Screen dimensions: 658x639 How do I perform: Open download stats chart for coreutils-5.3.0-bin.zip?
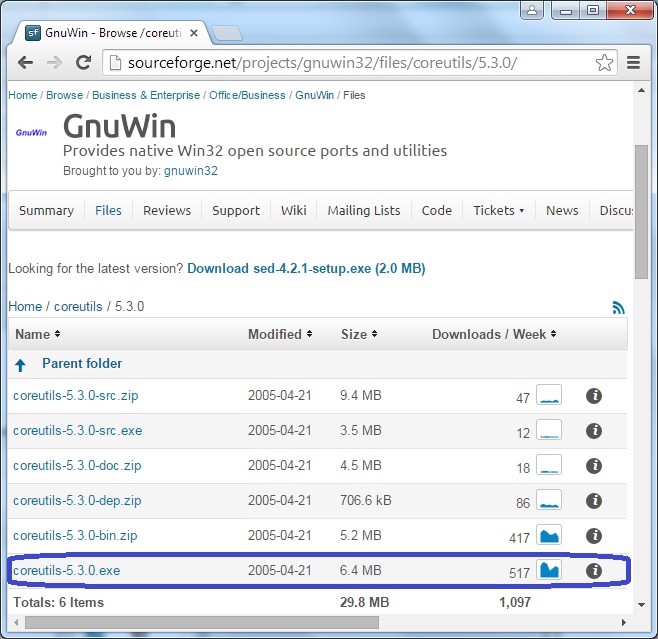click(x=549, y=535)
